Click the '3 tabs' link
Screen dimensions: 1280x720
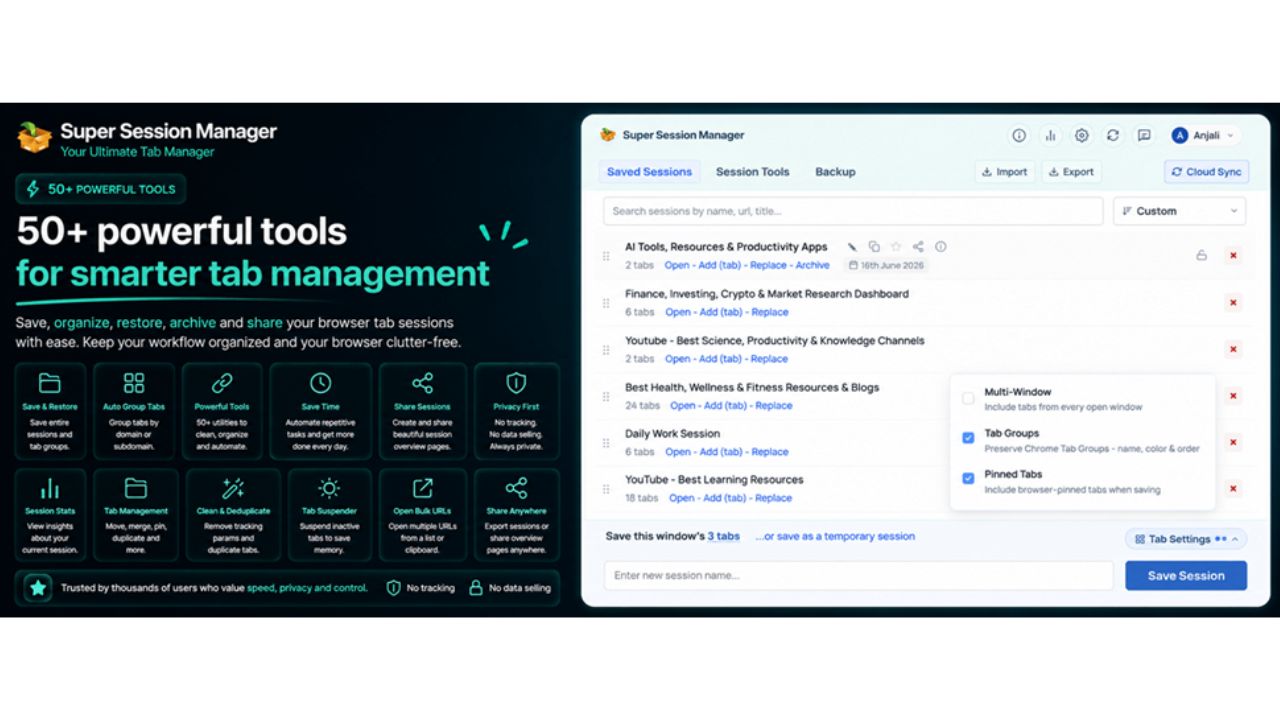pos(724,536)
